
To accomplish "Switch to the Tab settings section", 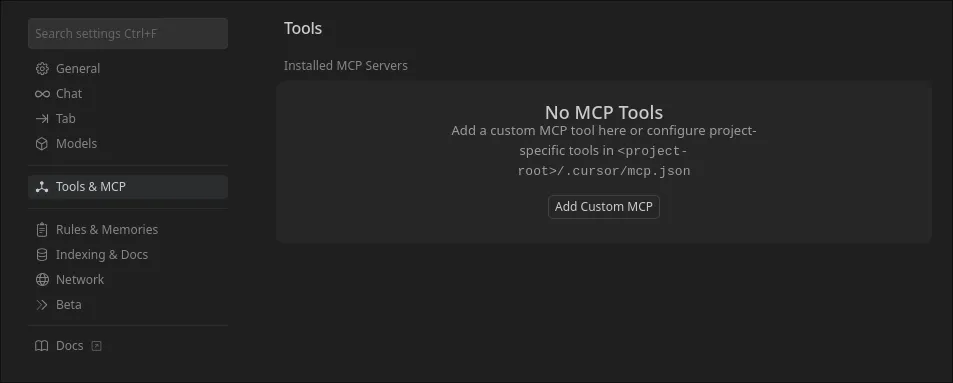I will click(x=128, y=119).
